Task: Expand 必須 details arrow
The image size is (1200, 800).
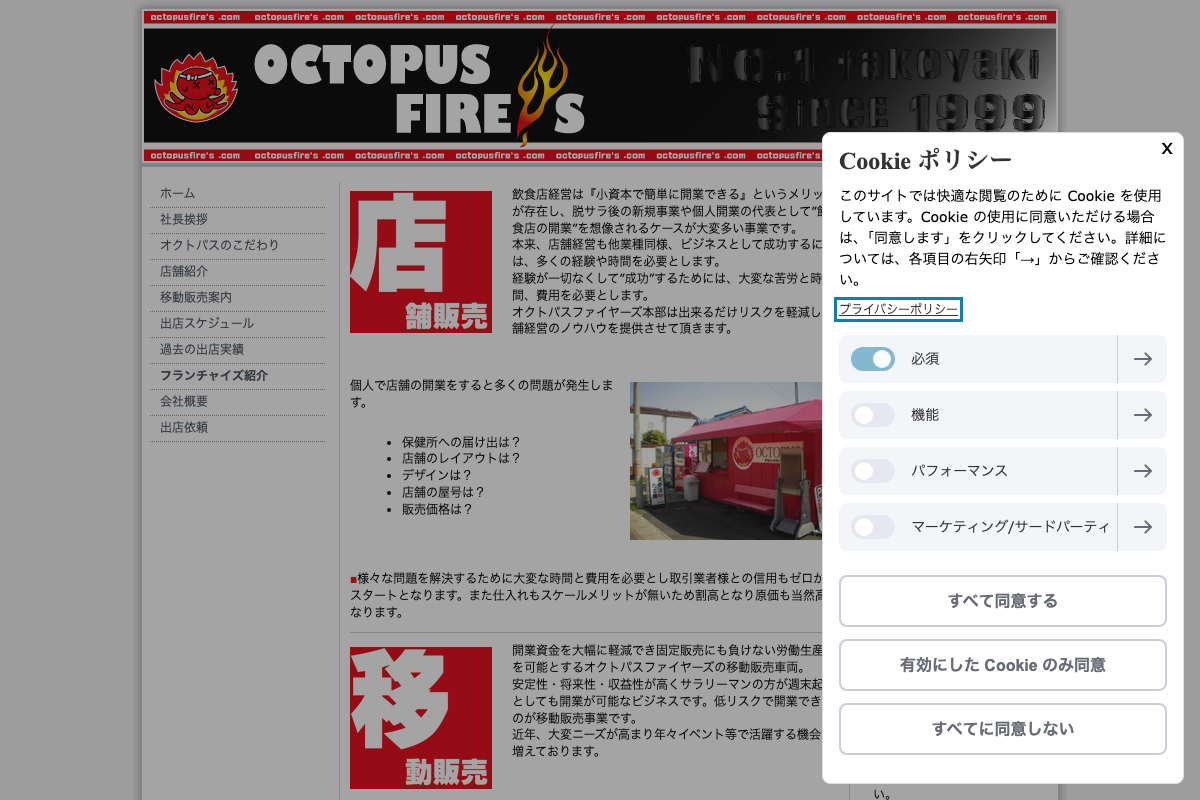Action: pos(1142,359)
